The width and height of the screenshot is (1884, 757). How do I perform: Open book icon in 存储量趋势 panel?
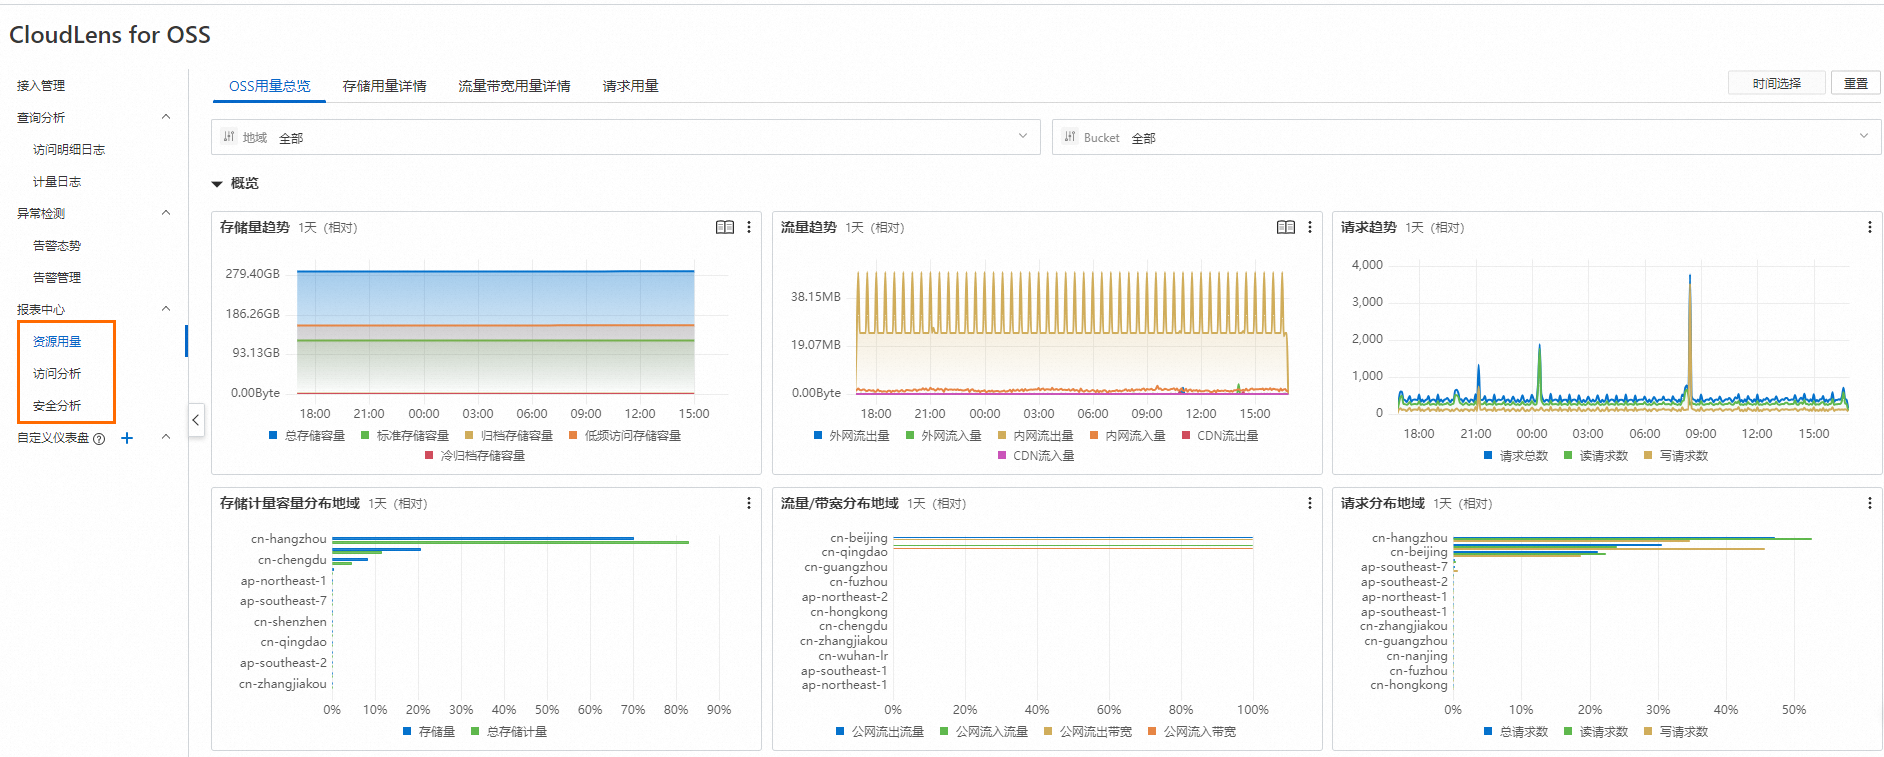point(725,228)
